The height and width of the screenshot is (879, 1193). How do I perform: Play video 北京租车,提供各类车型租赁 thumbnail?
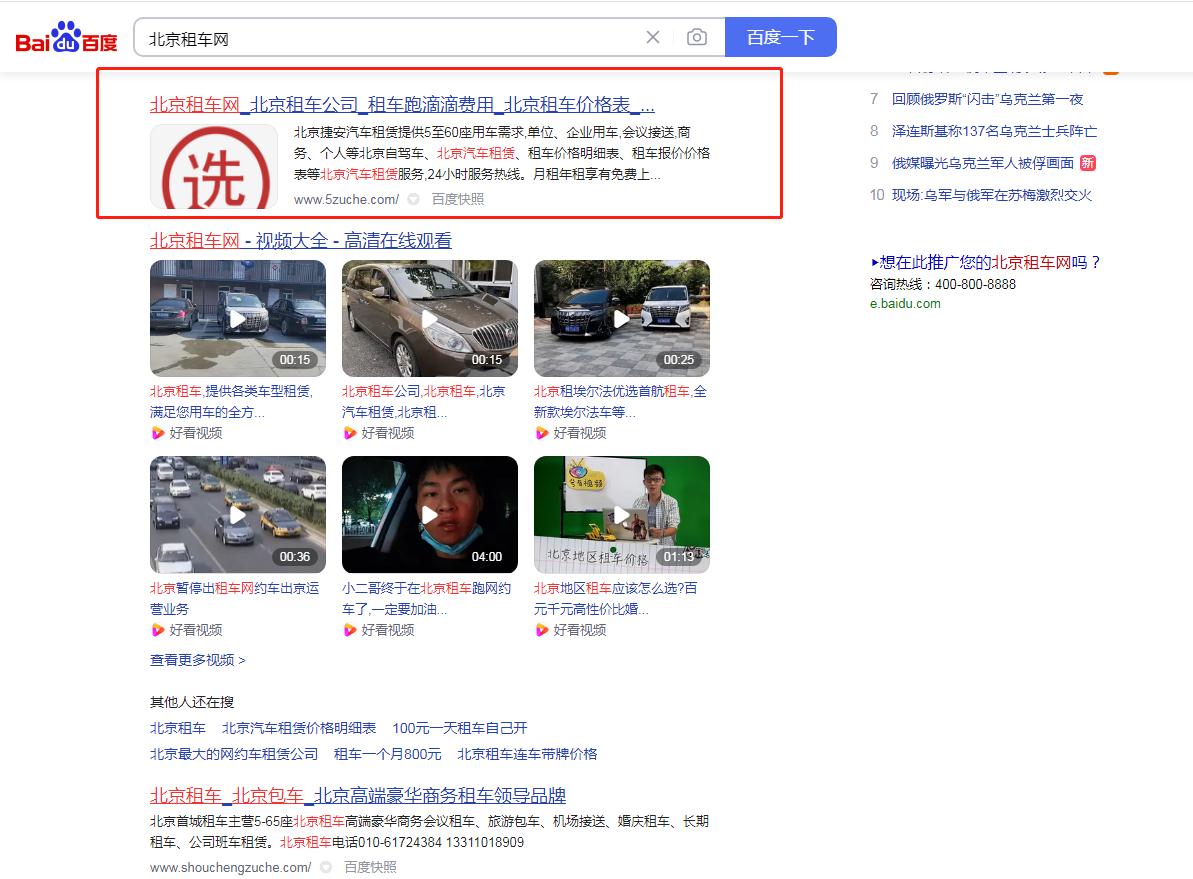point(237,318)
